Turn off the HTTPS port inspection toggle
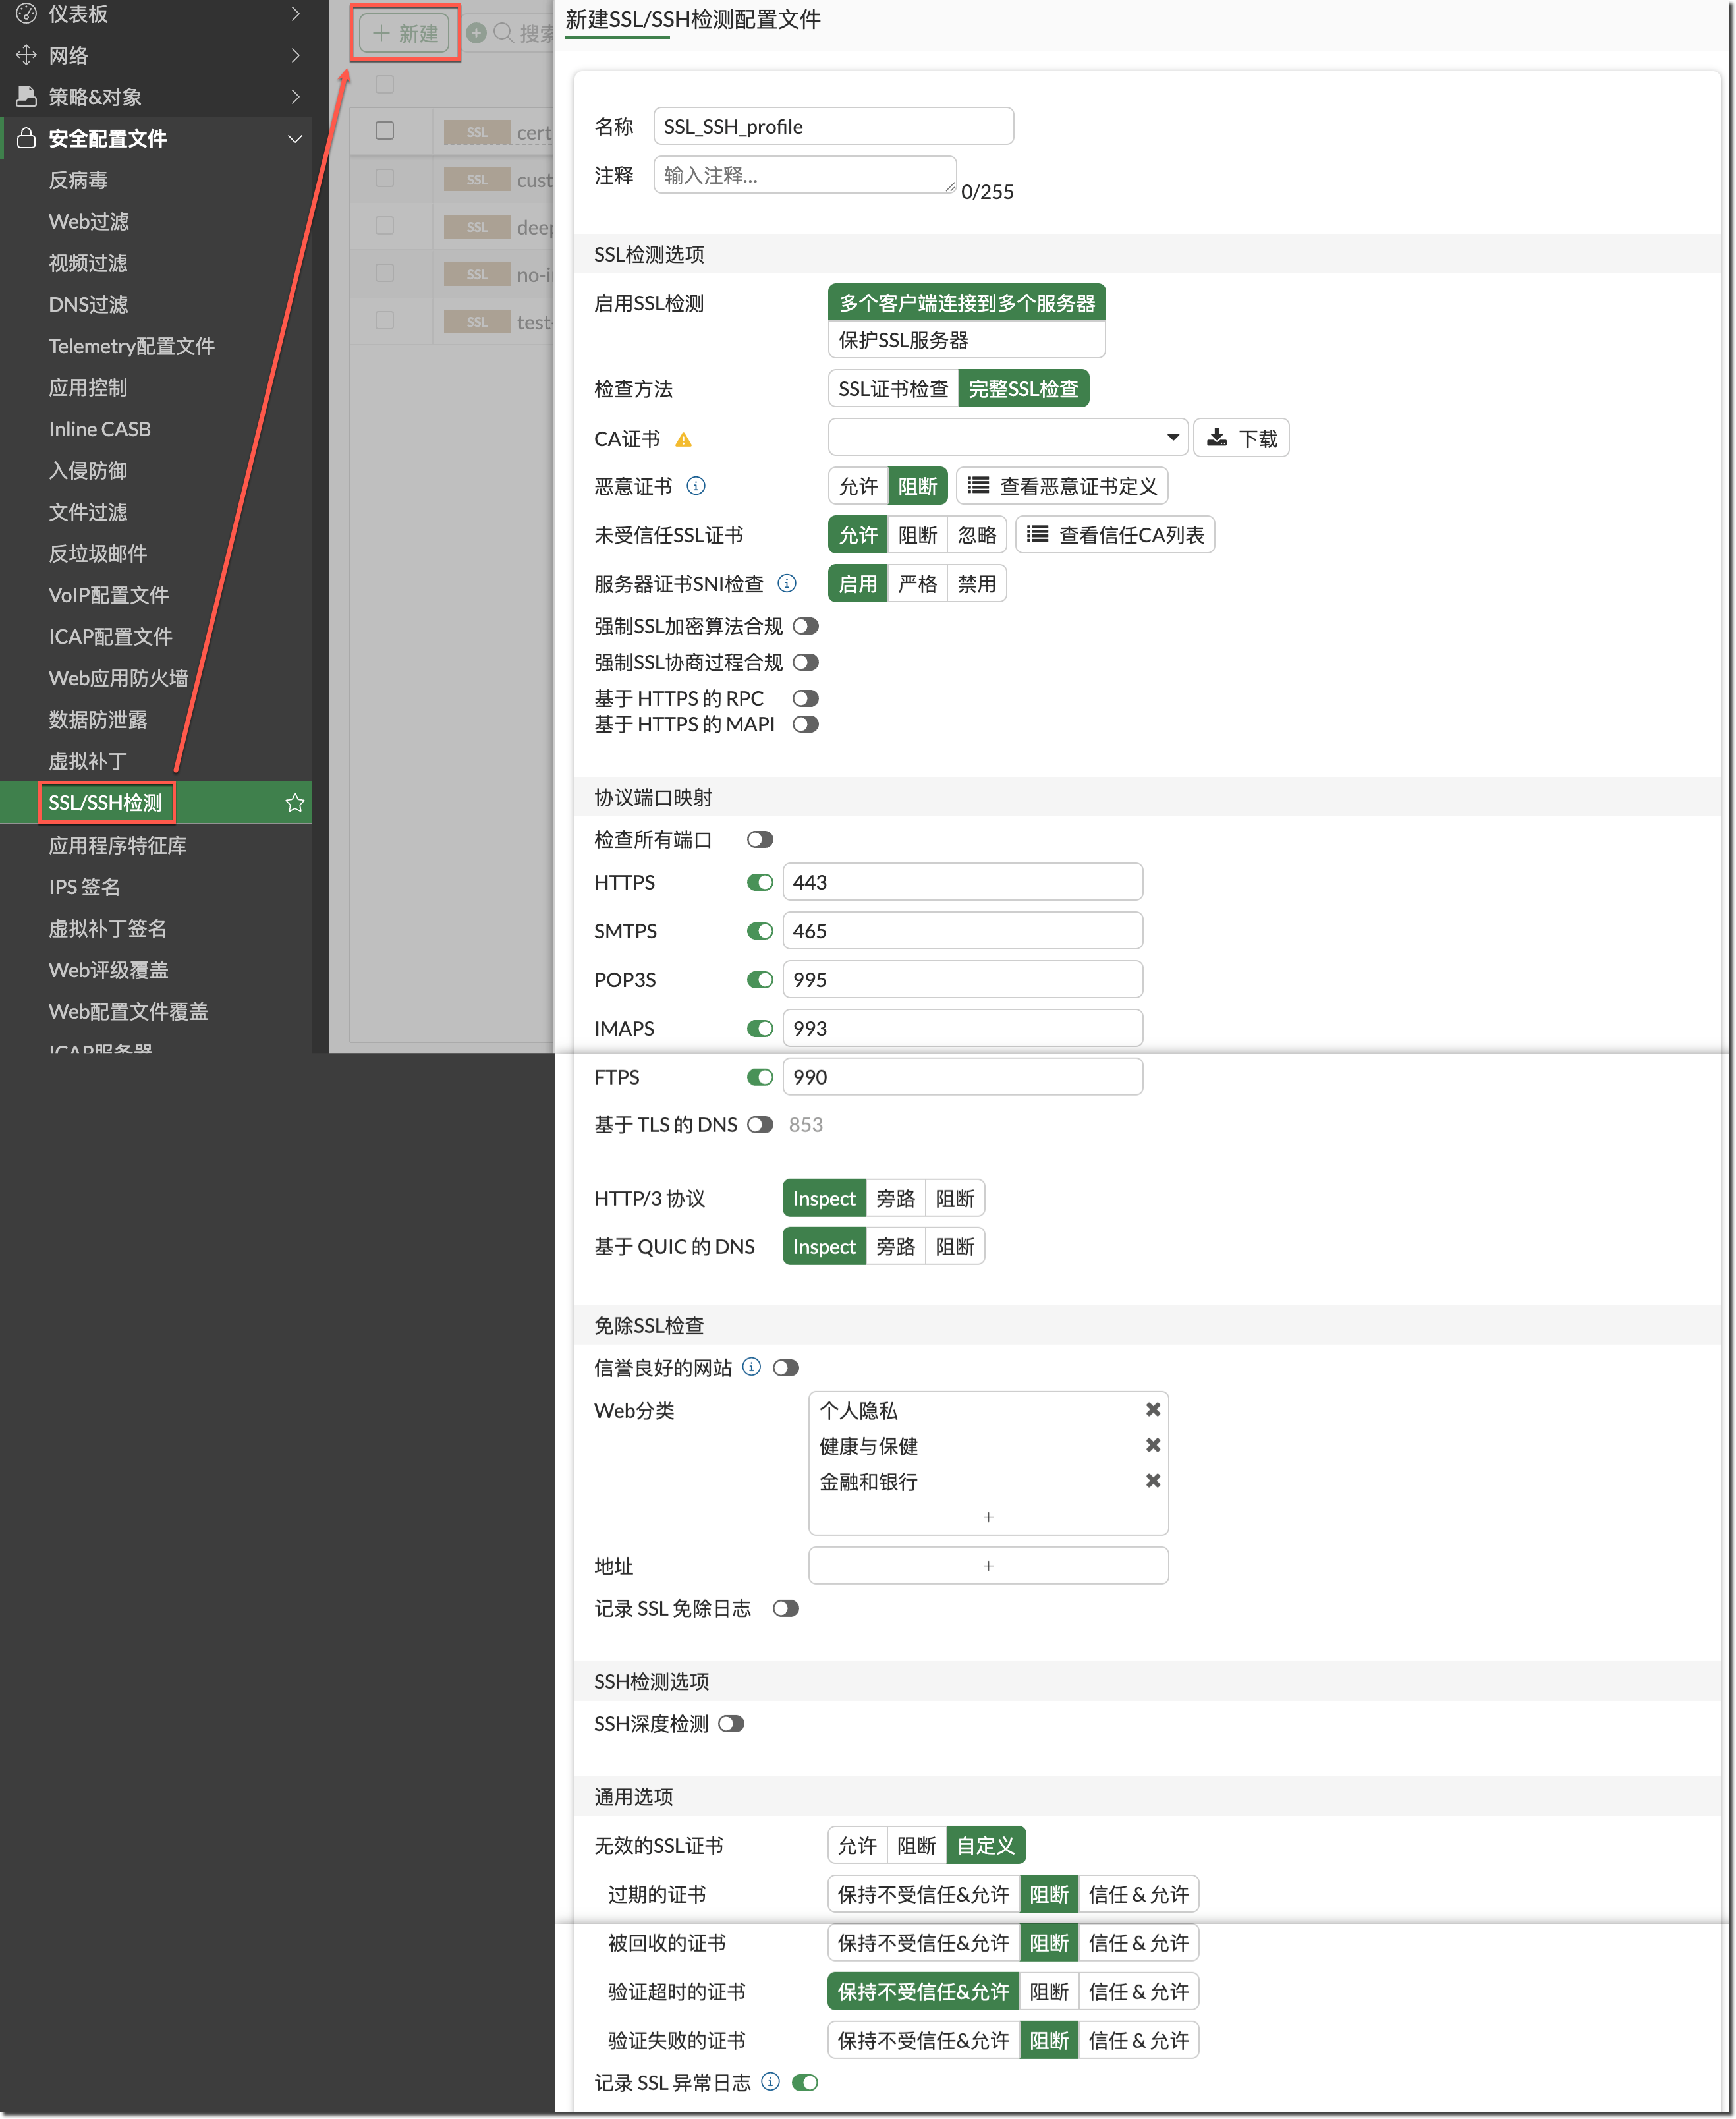This screenshot has height=2119, width=1736. pos(760,882)
